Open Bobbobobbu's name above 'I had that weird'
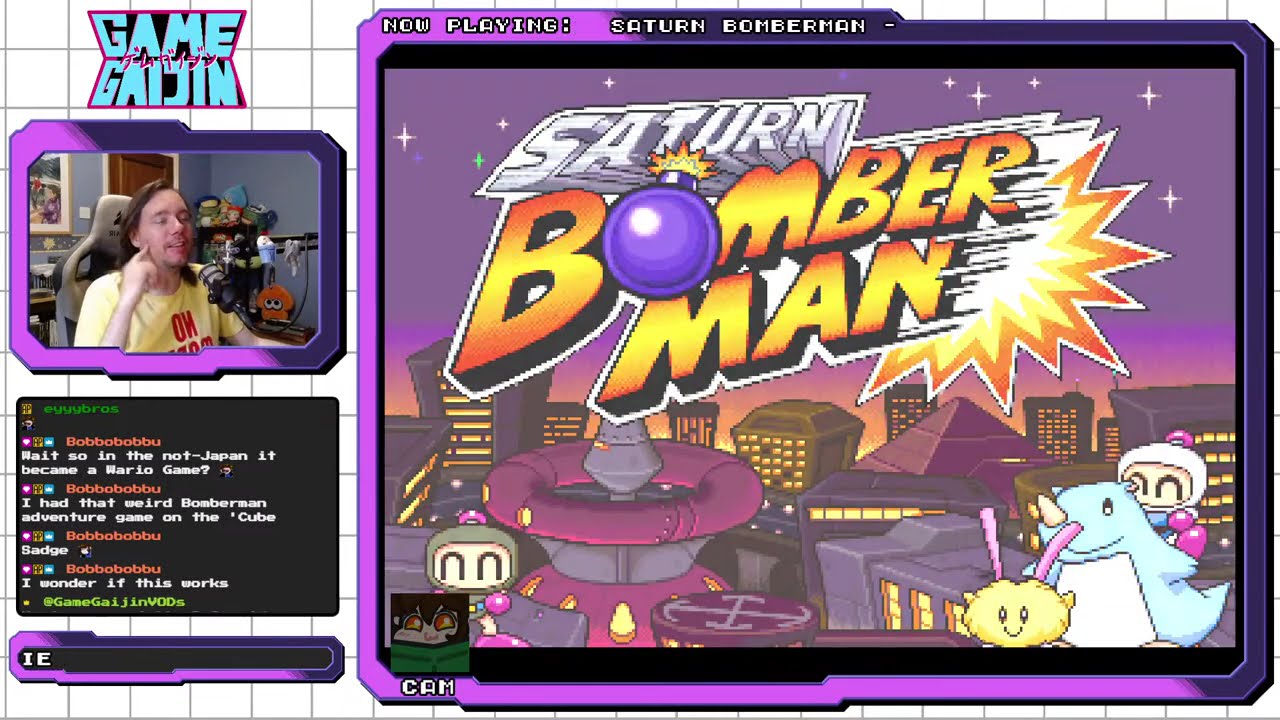The image size is (1280, 720). 113,489
